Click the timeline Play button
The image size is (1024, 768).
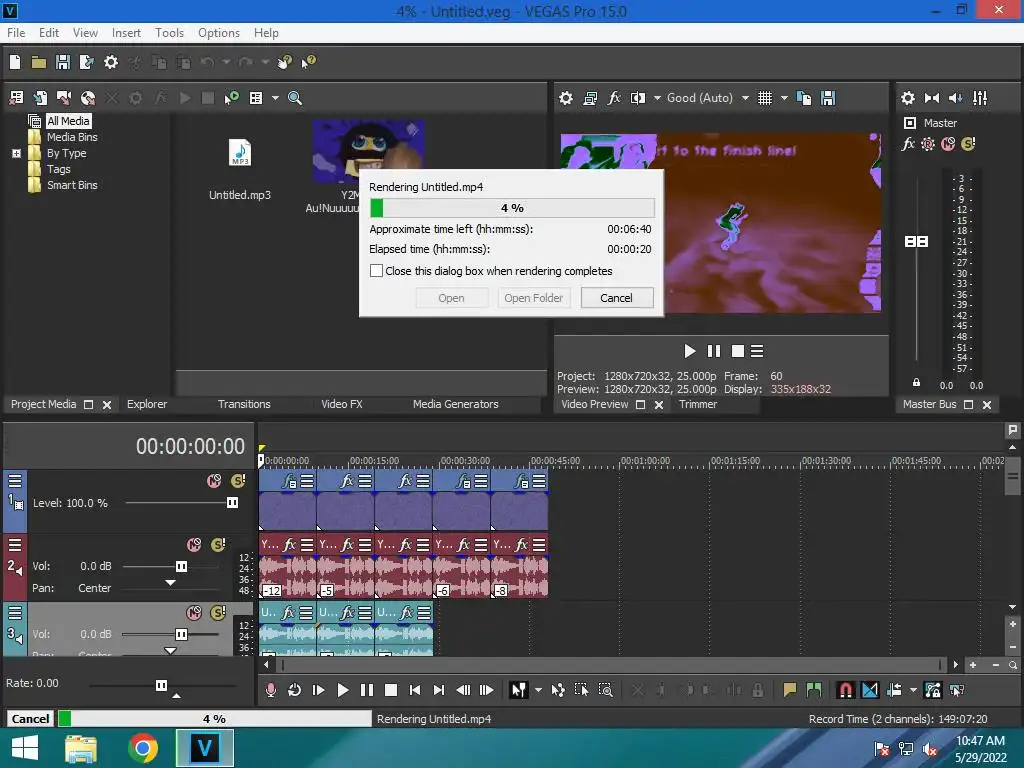pyautogui.click(x=342, y=690)
